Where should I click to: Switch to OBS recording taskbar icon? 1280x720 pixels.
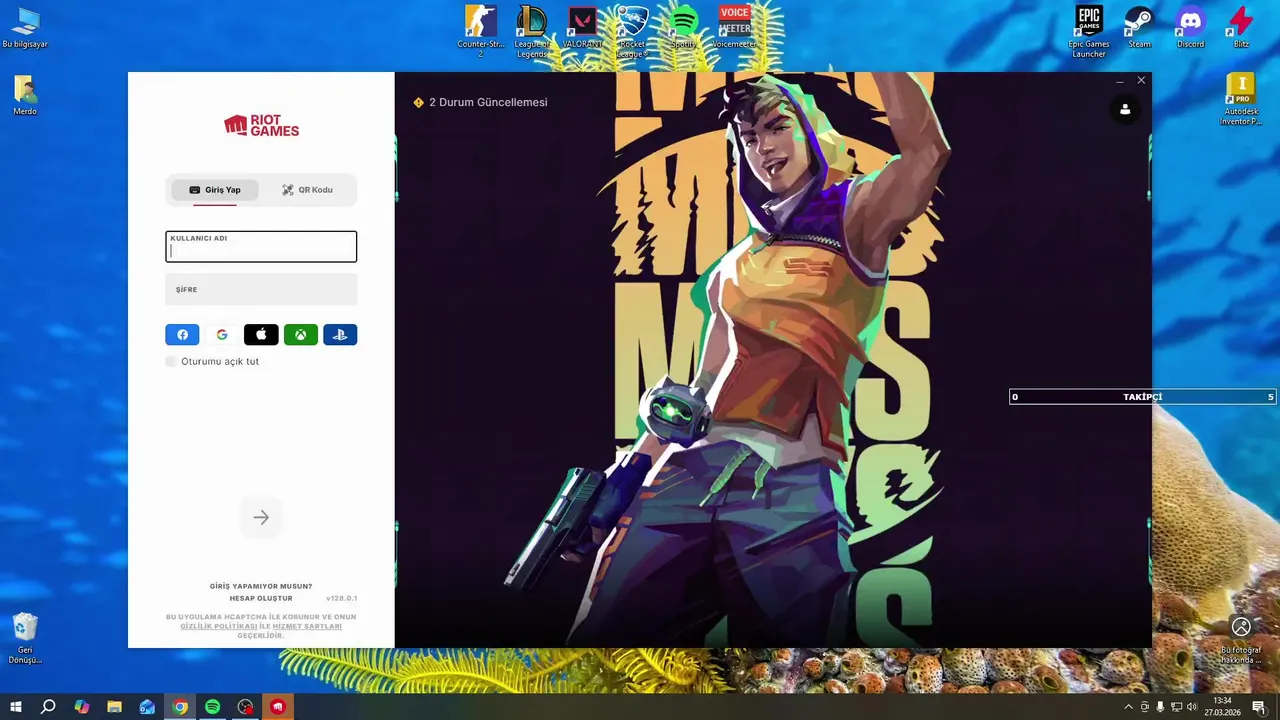click(x=245, y=707)
